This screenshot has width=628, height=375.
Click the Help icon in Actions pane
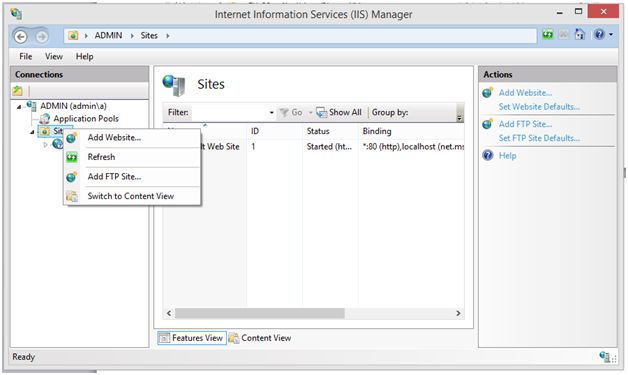tap(488, 155)
